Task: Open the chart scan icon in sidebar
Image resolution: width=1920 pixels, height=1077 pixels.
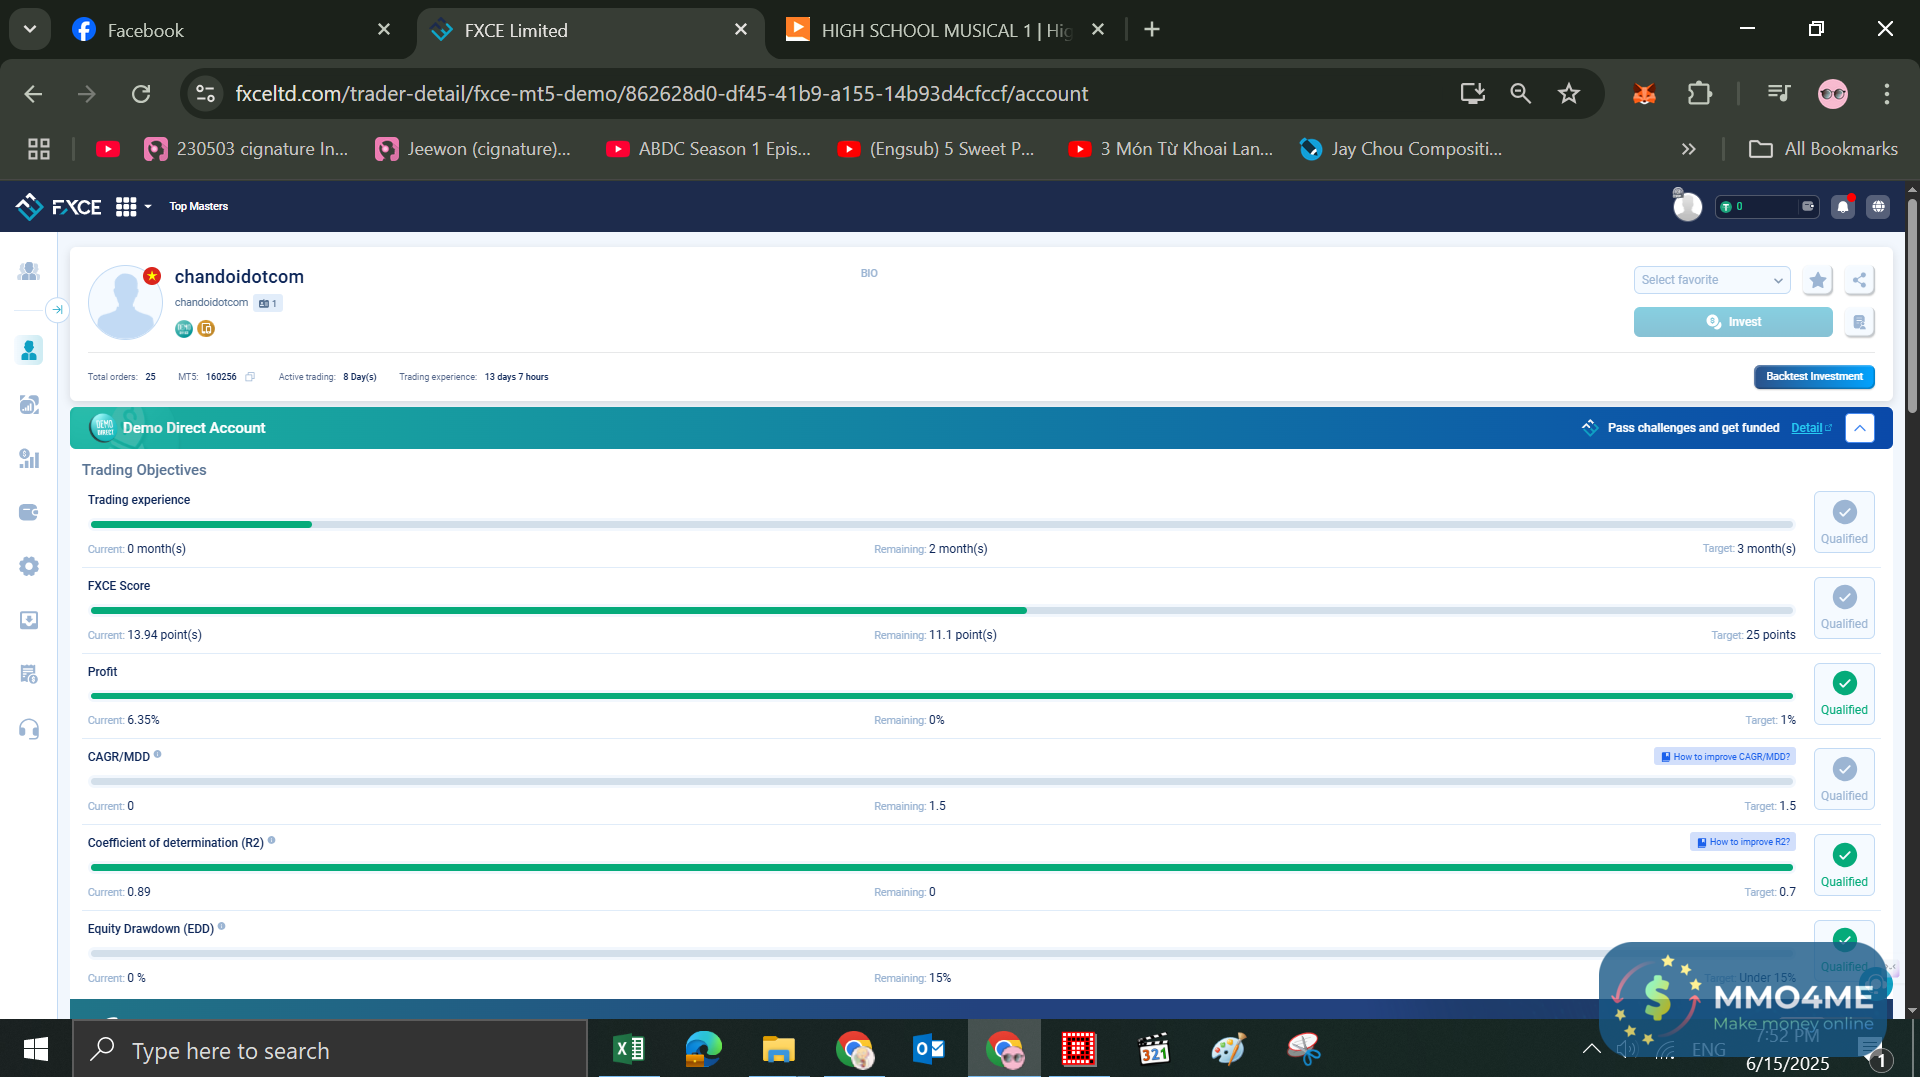Action: [29, 404]
